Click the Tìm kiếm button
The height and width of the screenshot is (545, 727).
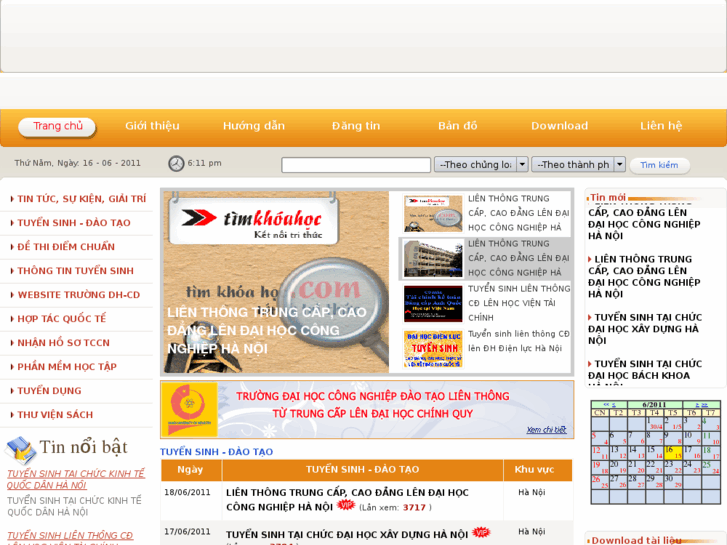[659, 165]
